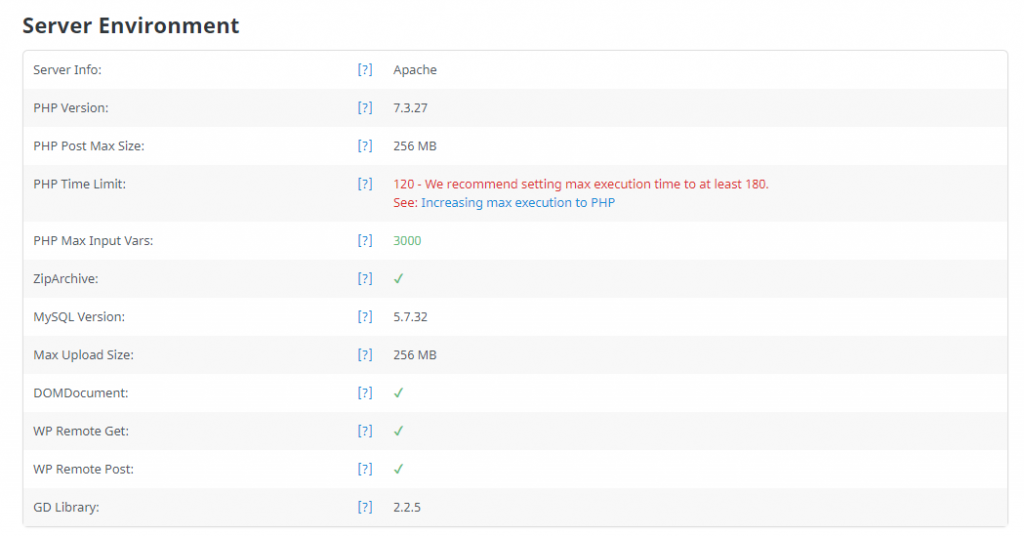
Task: Click the DOMDocument label
Action: tap(81, 393)
